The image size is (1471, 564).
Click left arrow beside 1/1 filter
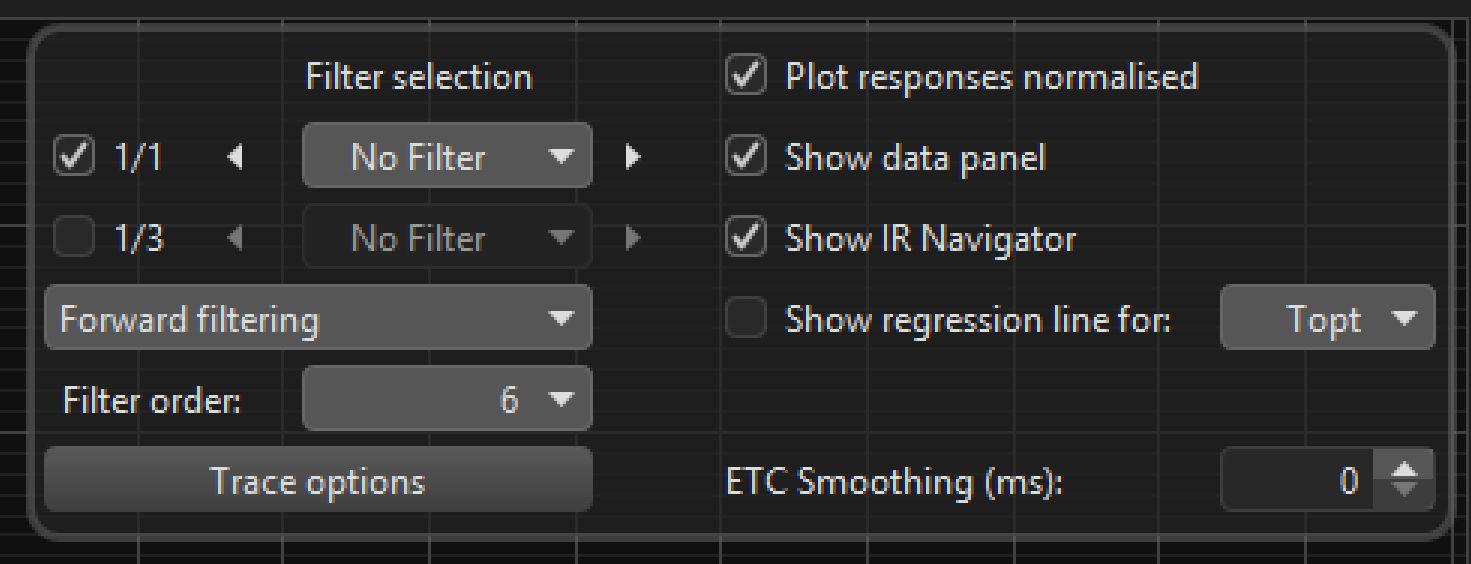[x=235, y=157]
